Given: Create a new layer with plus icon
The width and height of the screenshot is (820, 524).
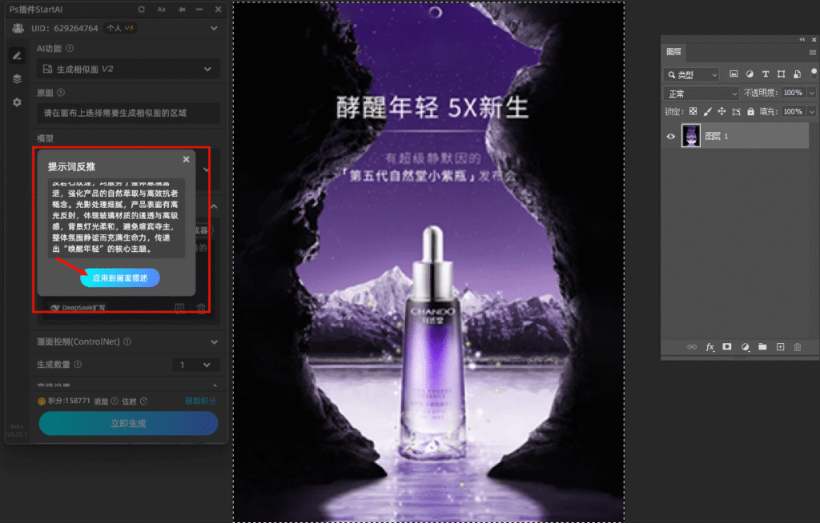Looking at the screenshot, I should [x=780, y=347].
